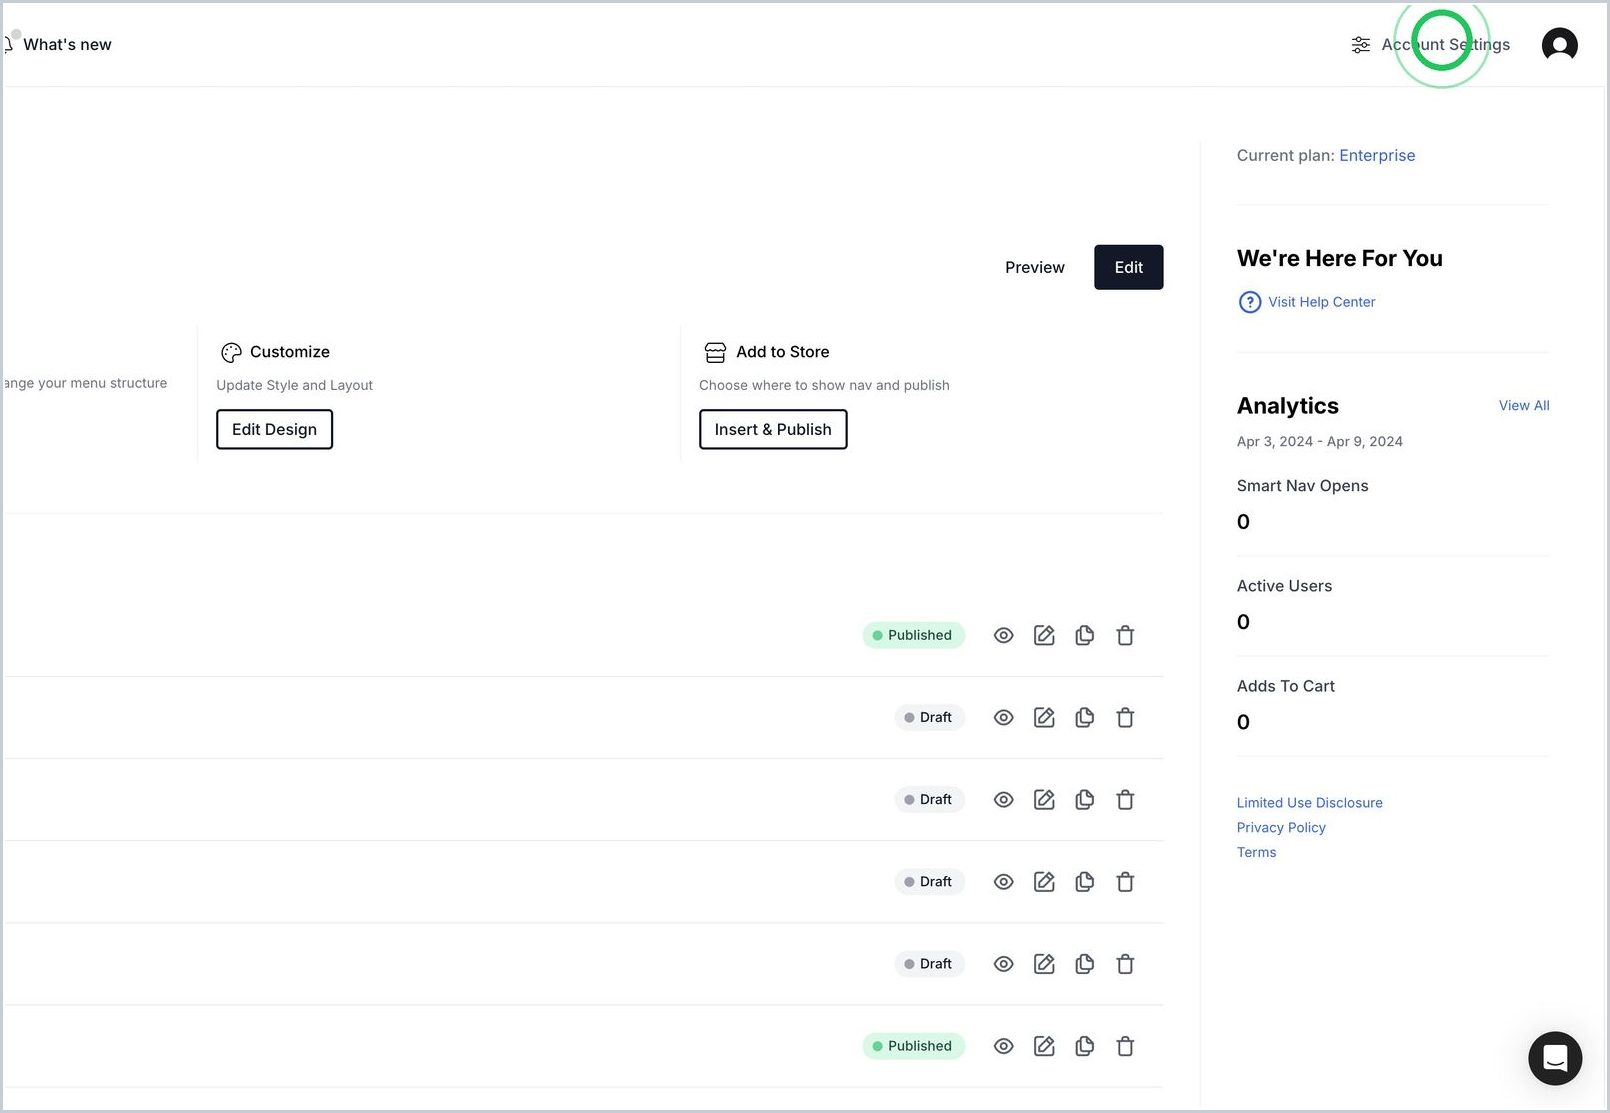Duplicate the first Draft row
This screenshot has width=1610, height=1113.
[x=1084, y=717]
